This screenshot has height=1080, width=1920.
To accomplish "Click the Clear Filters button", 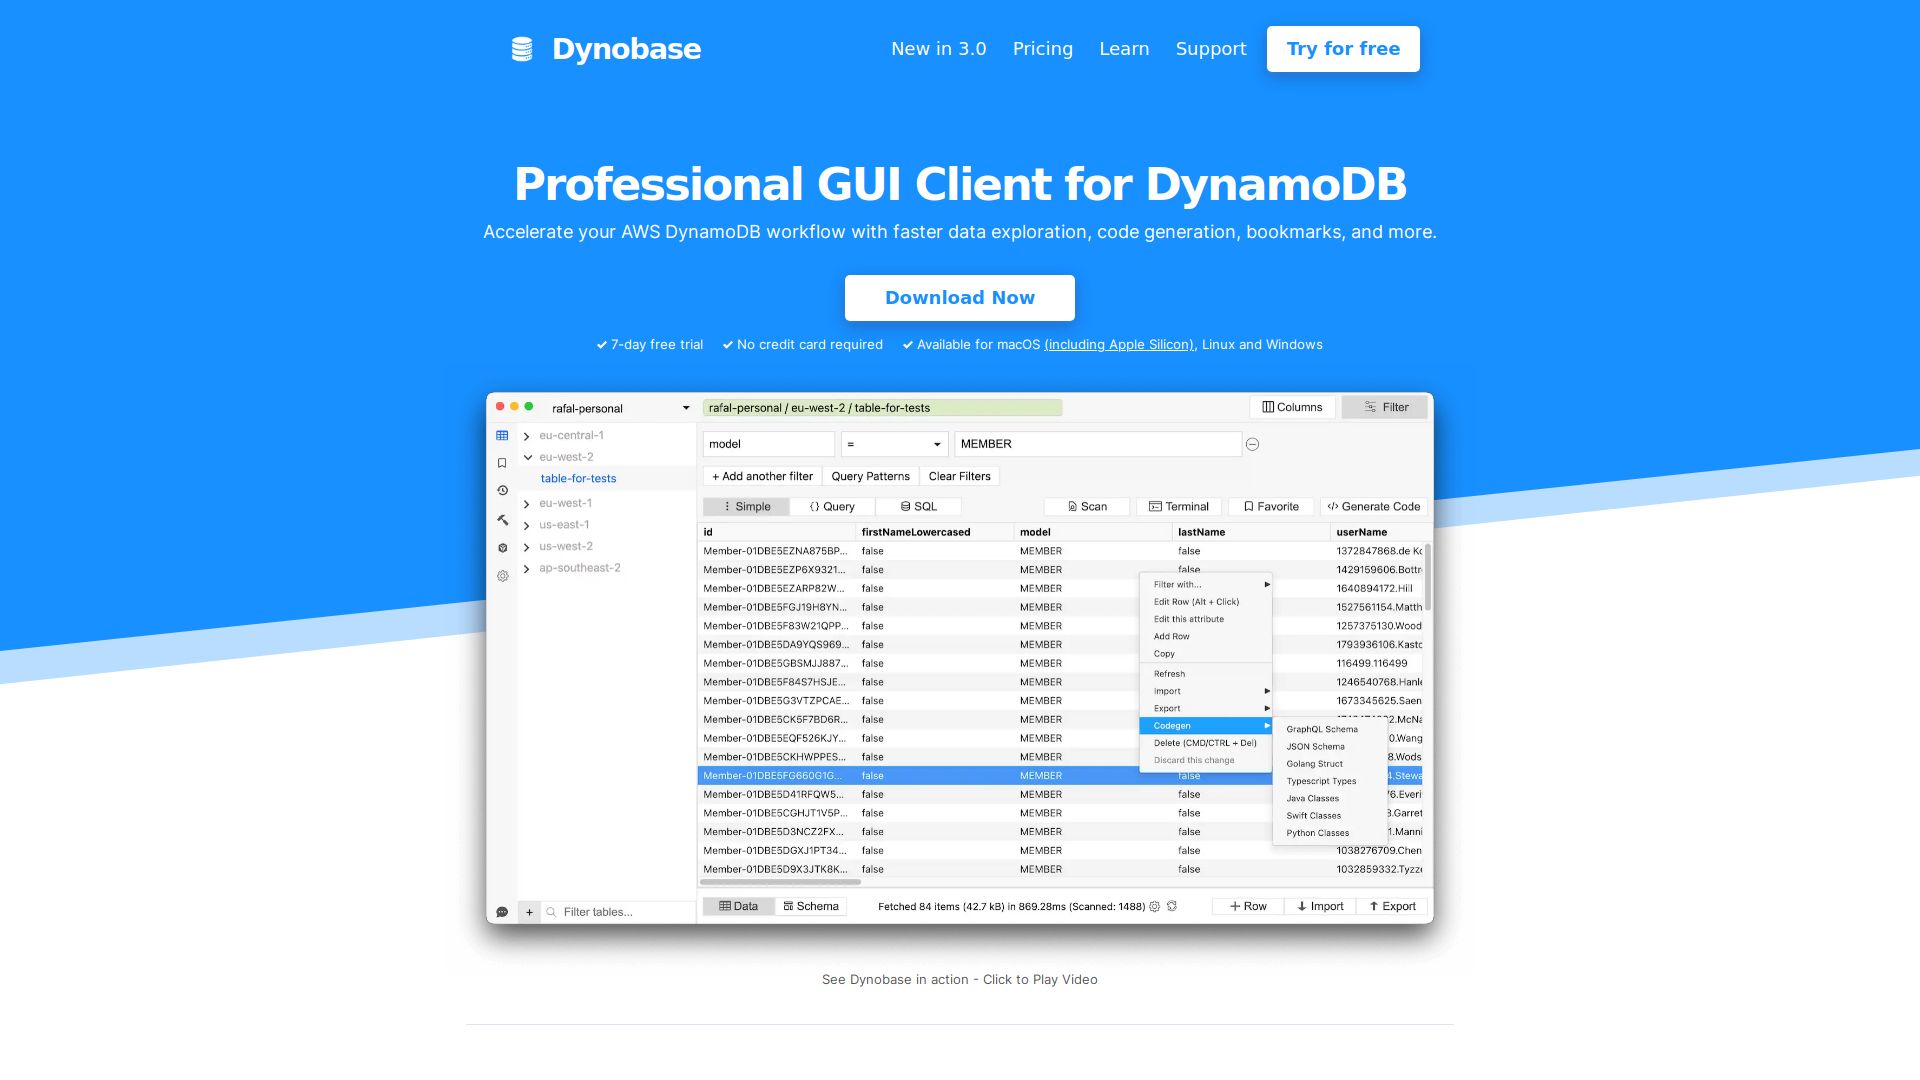I will click(x=960, y=477).
